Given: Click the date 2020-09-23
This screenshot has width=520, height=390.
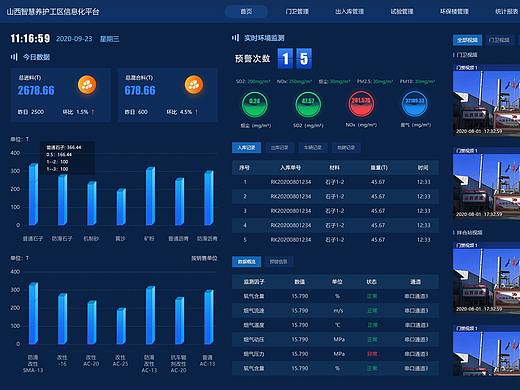Looking at the screenshot, I should click(x=74, y=39).
